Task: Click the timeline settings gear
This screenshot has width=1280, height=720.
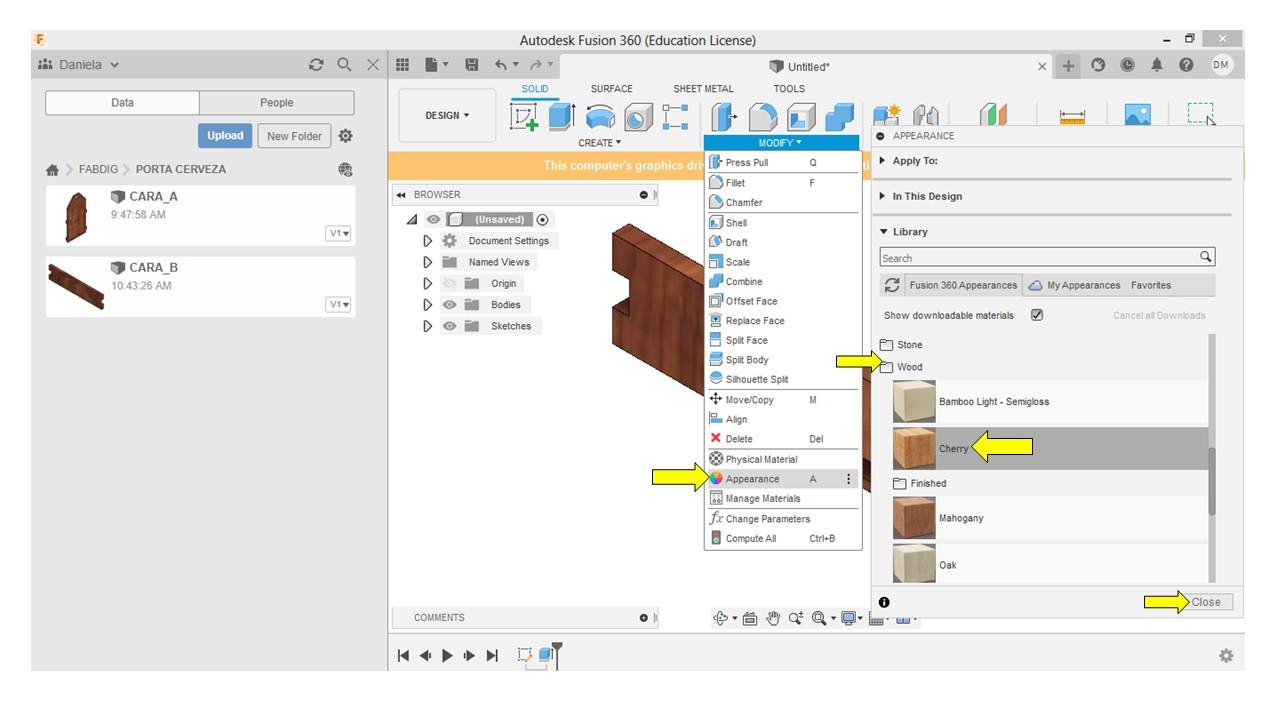Action: tap(1226, 656)
